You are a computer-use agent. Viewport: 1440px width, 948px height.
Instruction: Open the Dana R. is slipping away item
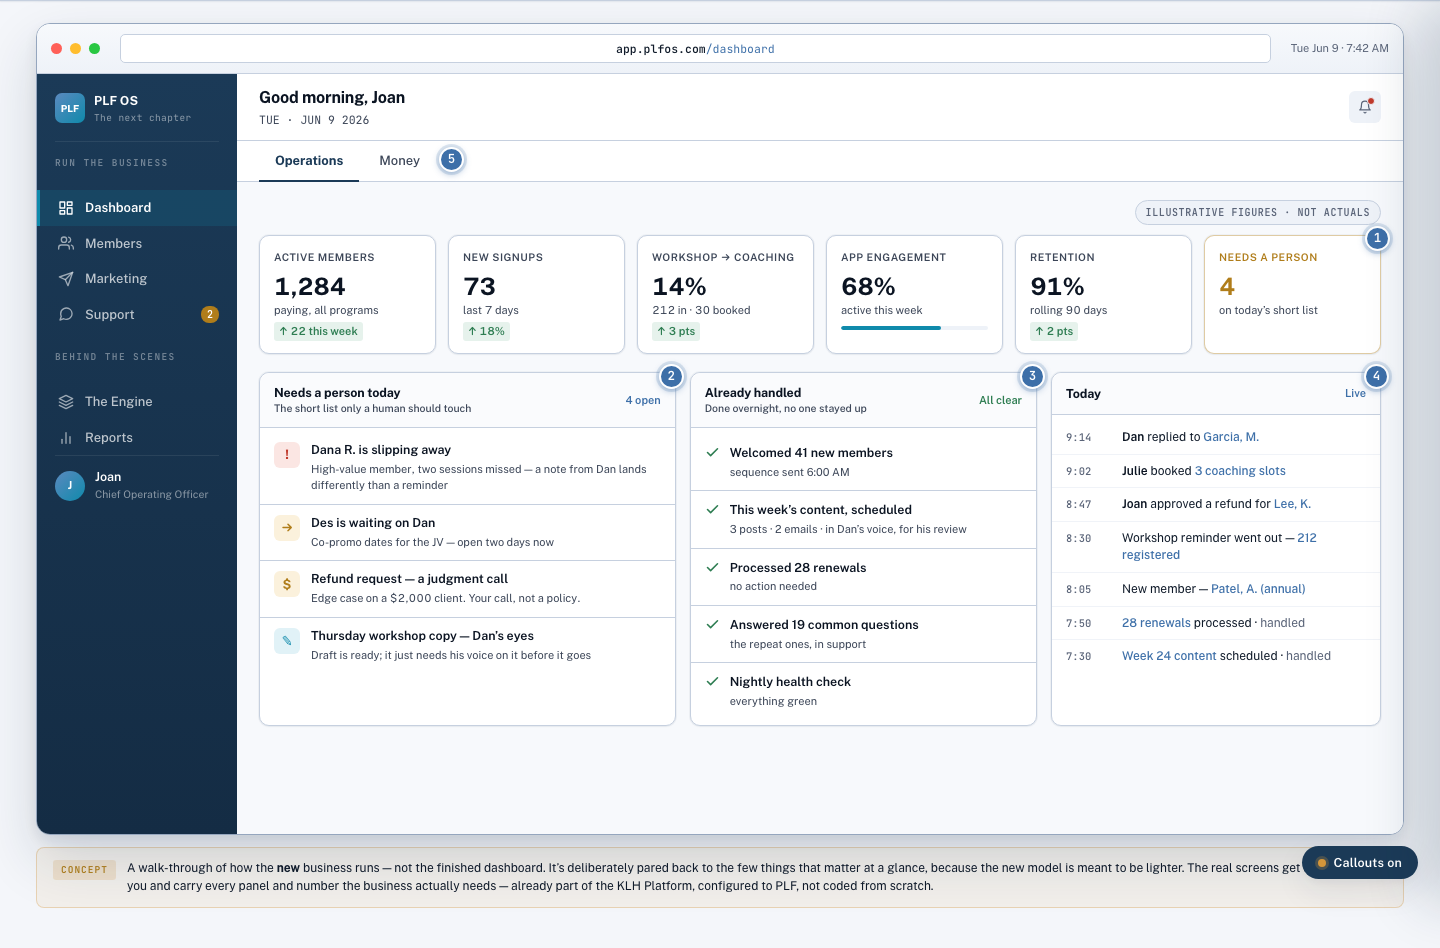click(x=468, y=467)
